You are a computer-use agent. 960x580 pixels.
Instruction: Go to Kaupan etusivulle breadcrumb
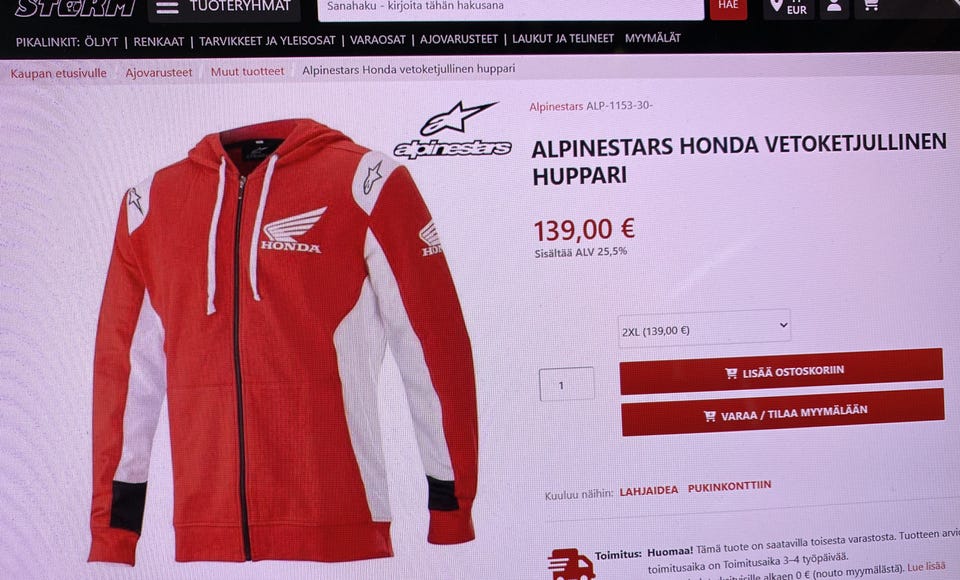tap(58, 73)
